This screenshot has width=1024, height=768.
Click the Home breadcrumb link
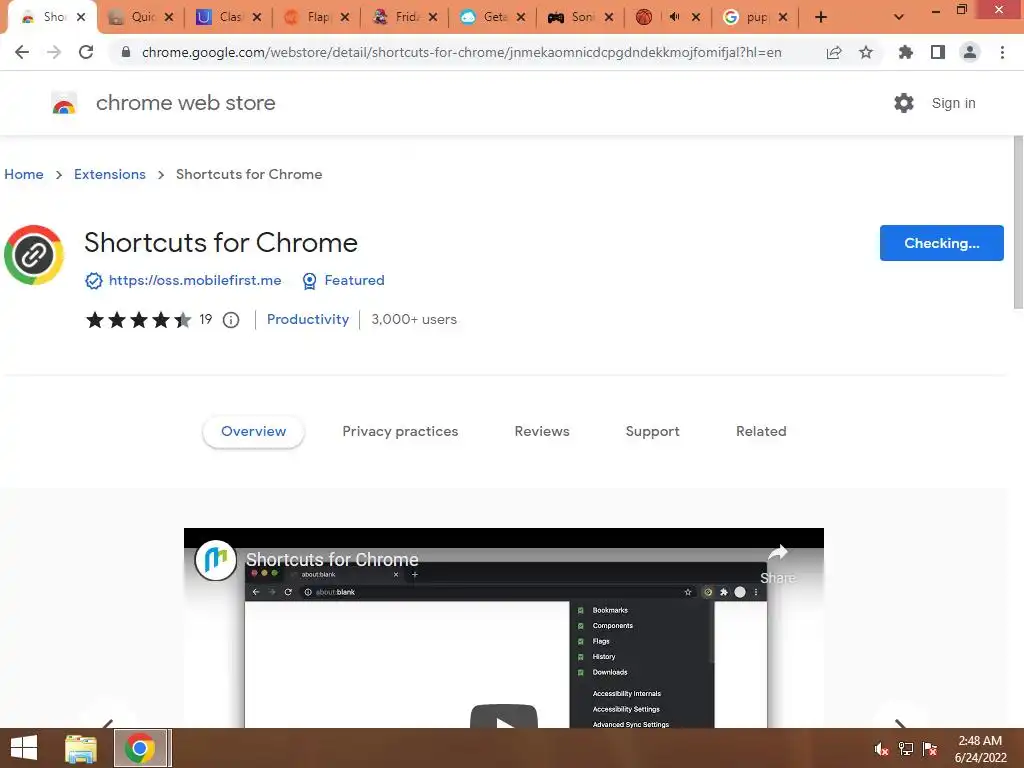(24, 174)
